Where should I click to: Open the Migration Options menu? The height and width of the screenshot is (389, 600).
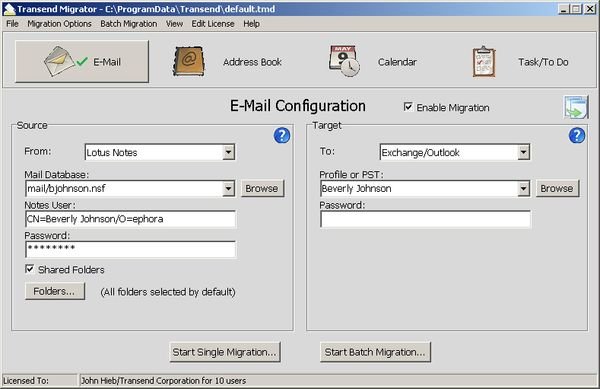[x=59, y=24]
